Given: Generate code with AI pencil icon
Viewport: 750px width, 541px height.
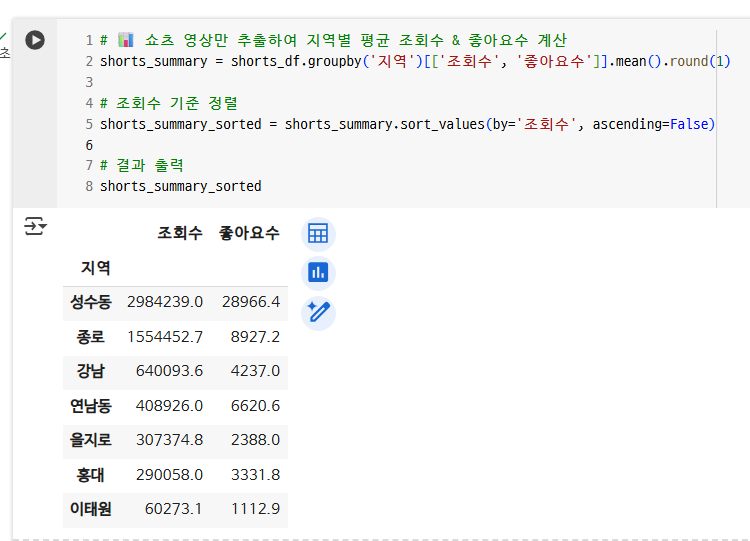Looking at the screenshot, I should click(318, 313).
